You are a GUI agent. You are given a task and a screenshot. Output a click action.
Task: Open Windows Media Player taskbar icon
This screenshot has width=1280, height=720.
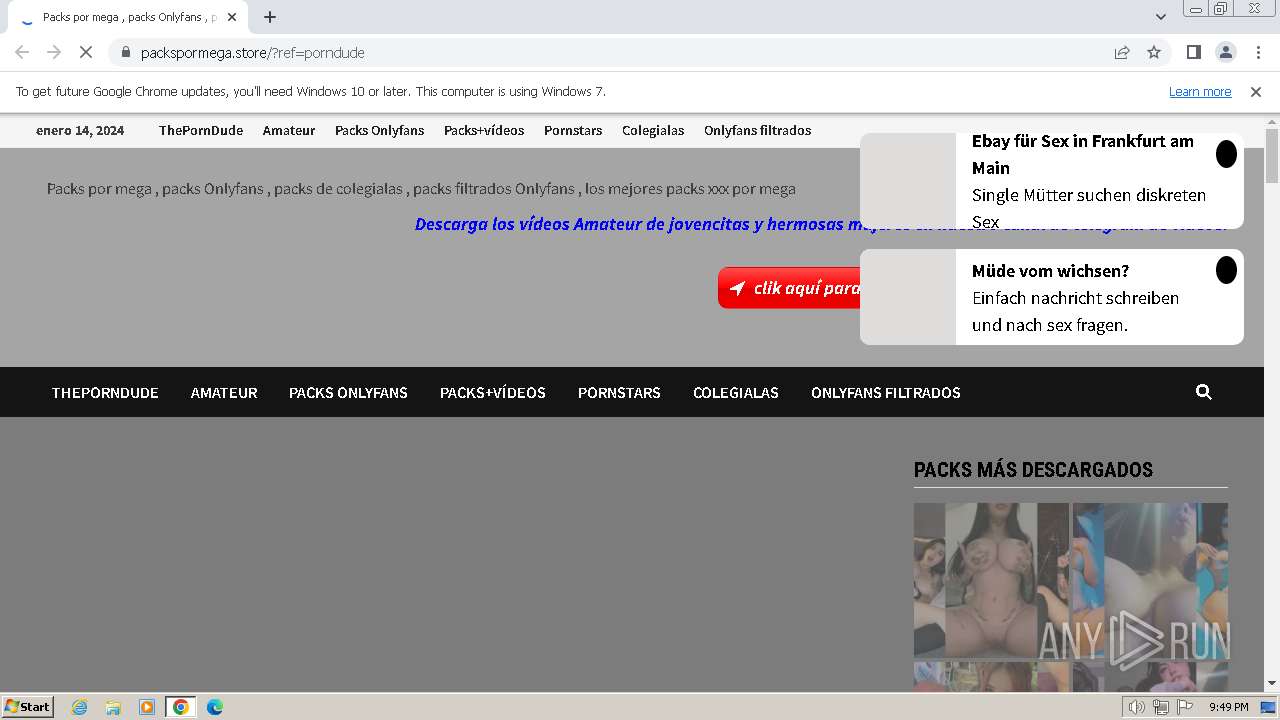coord(147,707)
